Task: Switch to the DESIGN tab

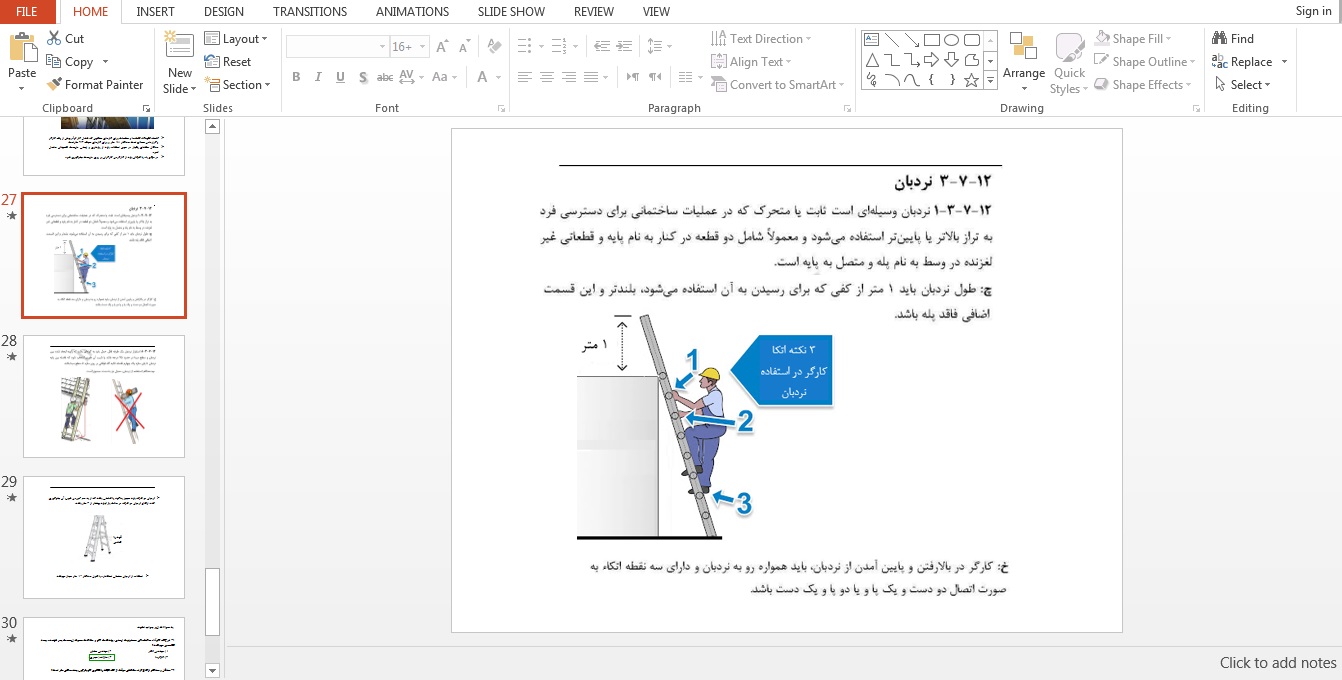Action: (x=223, y=12)
